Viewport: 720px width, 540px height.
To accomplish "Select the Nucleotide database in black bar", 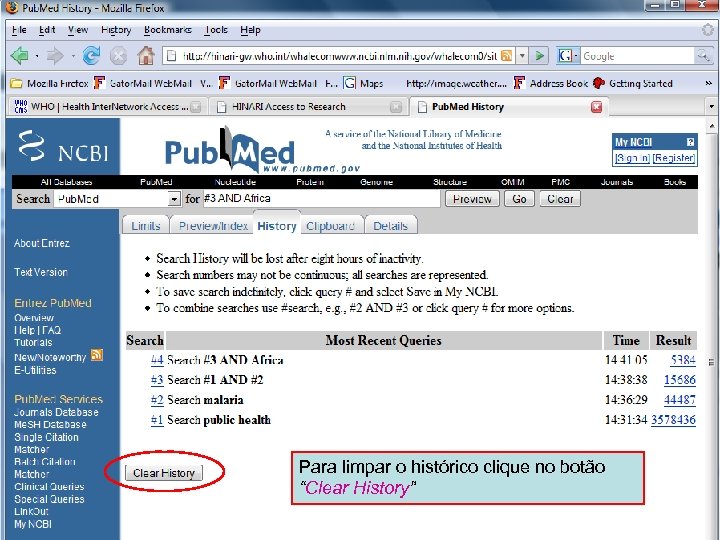I will (235, 182).
